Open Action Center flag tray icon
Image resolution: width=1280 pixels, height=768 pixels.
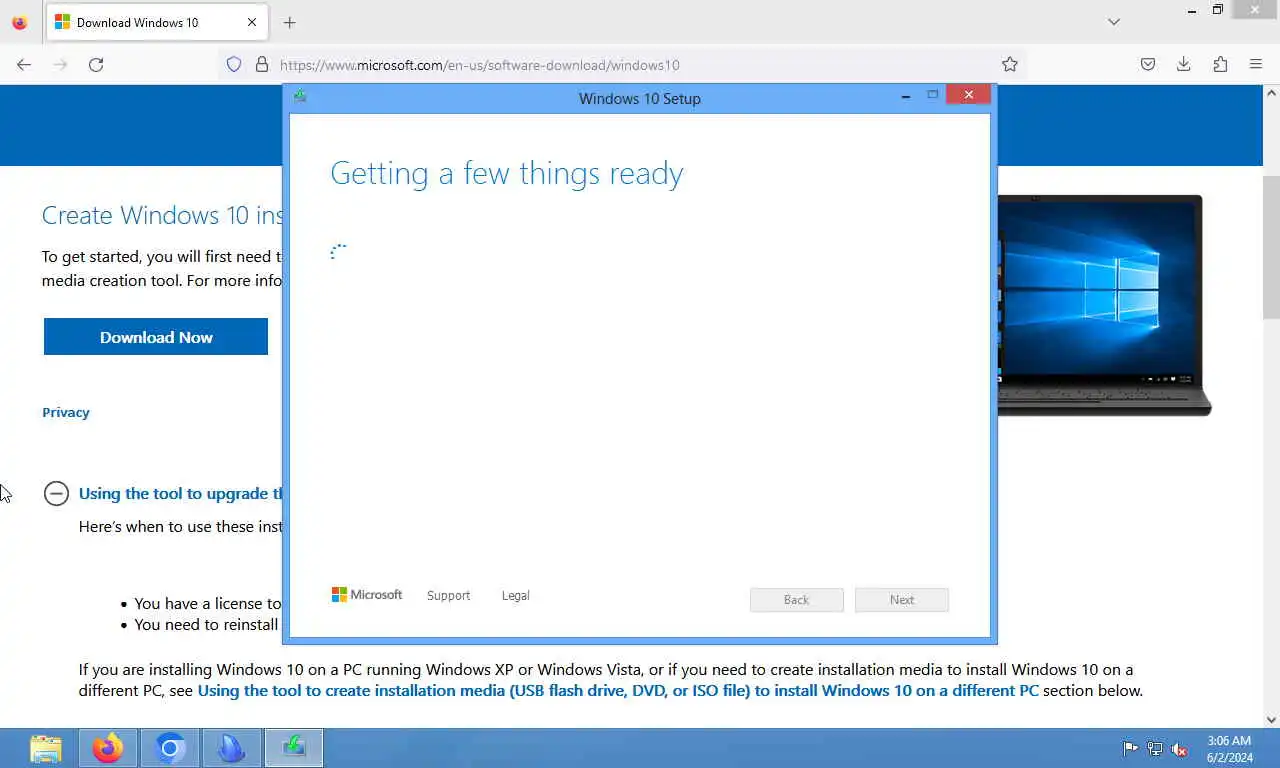[x=1130, y=748]
